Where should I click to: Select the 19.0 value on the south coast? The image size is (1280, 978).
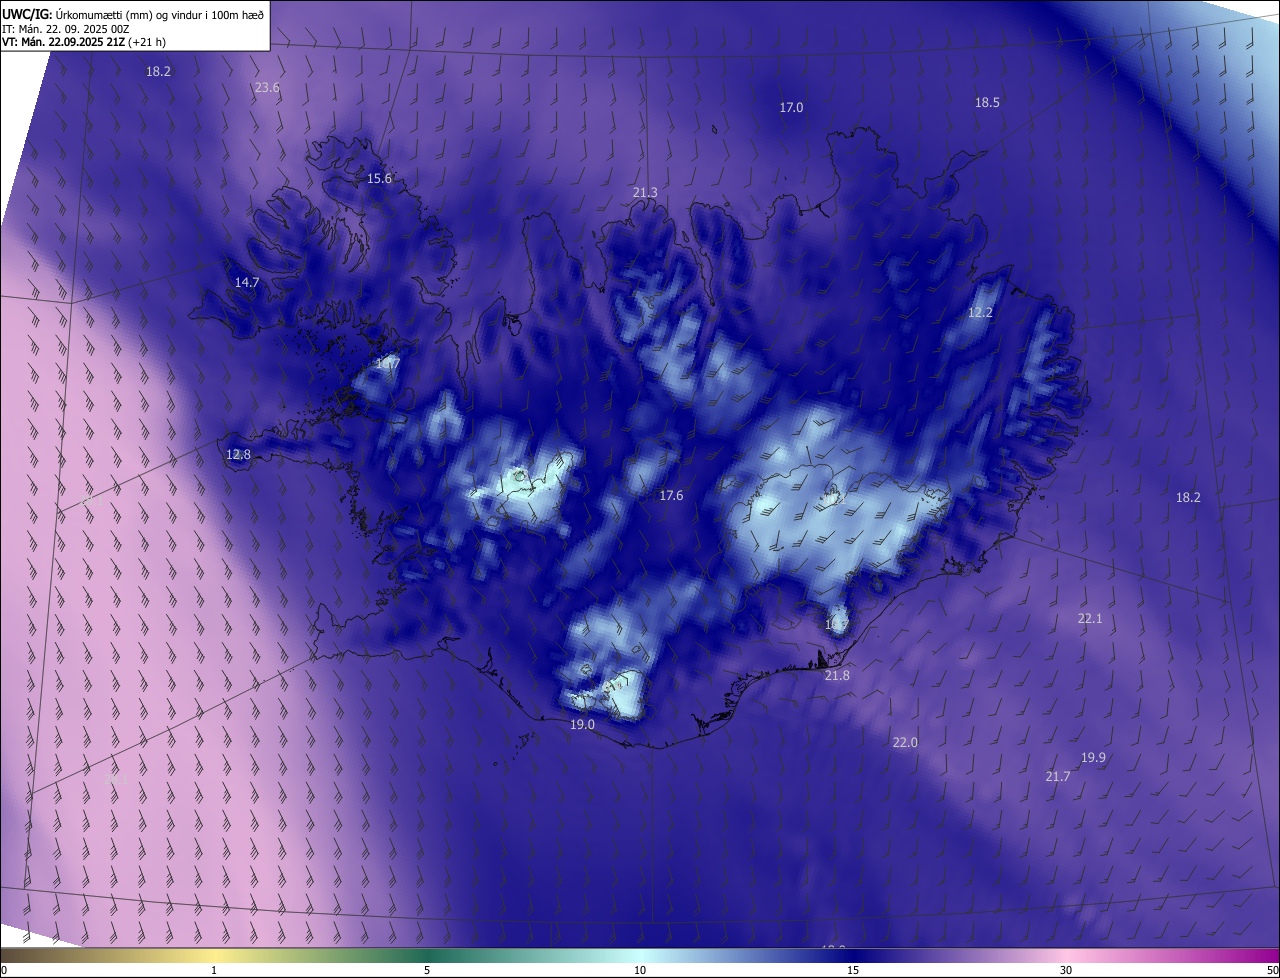click(582, 725)
